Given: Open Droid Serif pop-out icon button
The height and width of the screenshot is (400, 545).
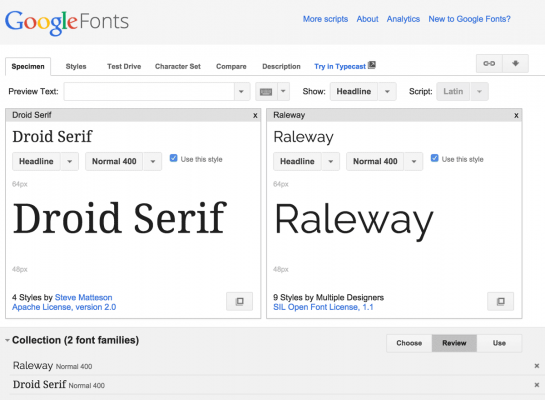Looking at the screenshot, I should (239, 301).
